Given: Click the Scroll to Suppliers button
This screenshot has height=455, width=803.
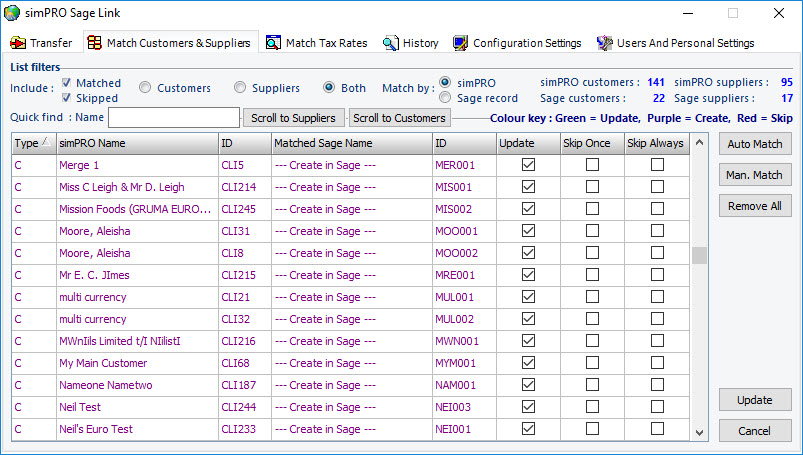Looking at the screenshot, I should tap(294, 118).
